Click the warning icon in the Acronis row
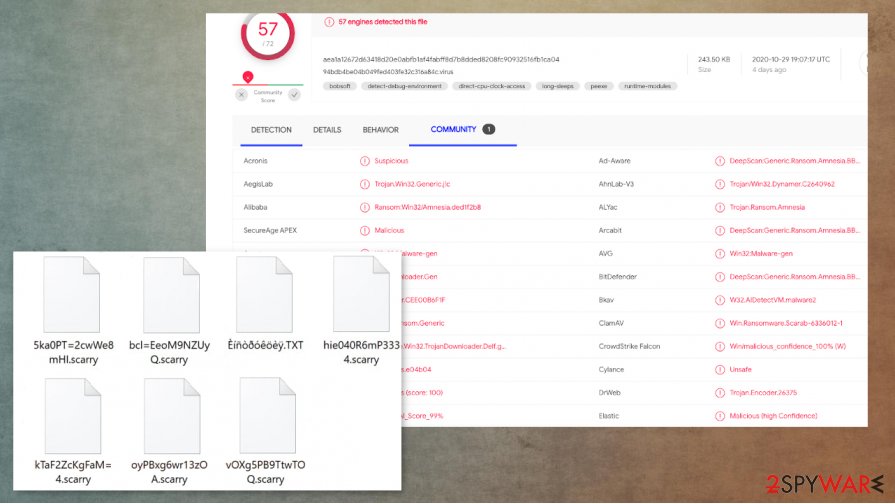This screenshot has height=504, width=895. (x=365, y=161)
